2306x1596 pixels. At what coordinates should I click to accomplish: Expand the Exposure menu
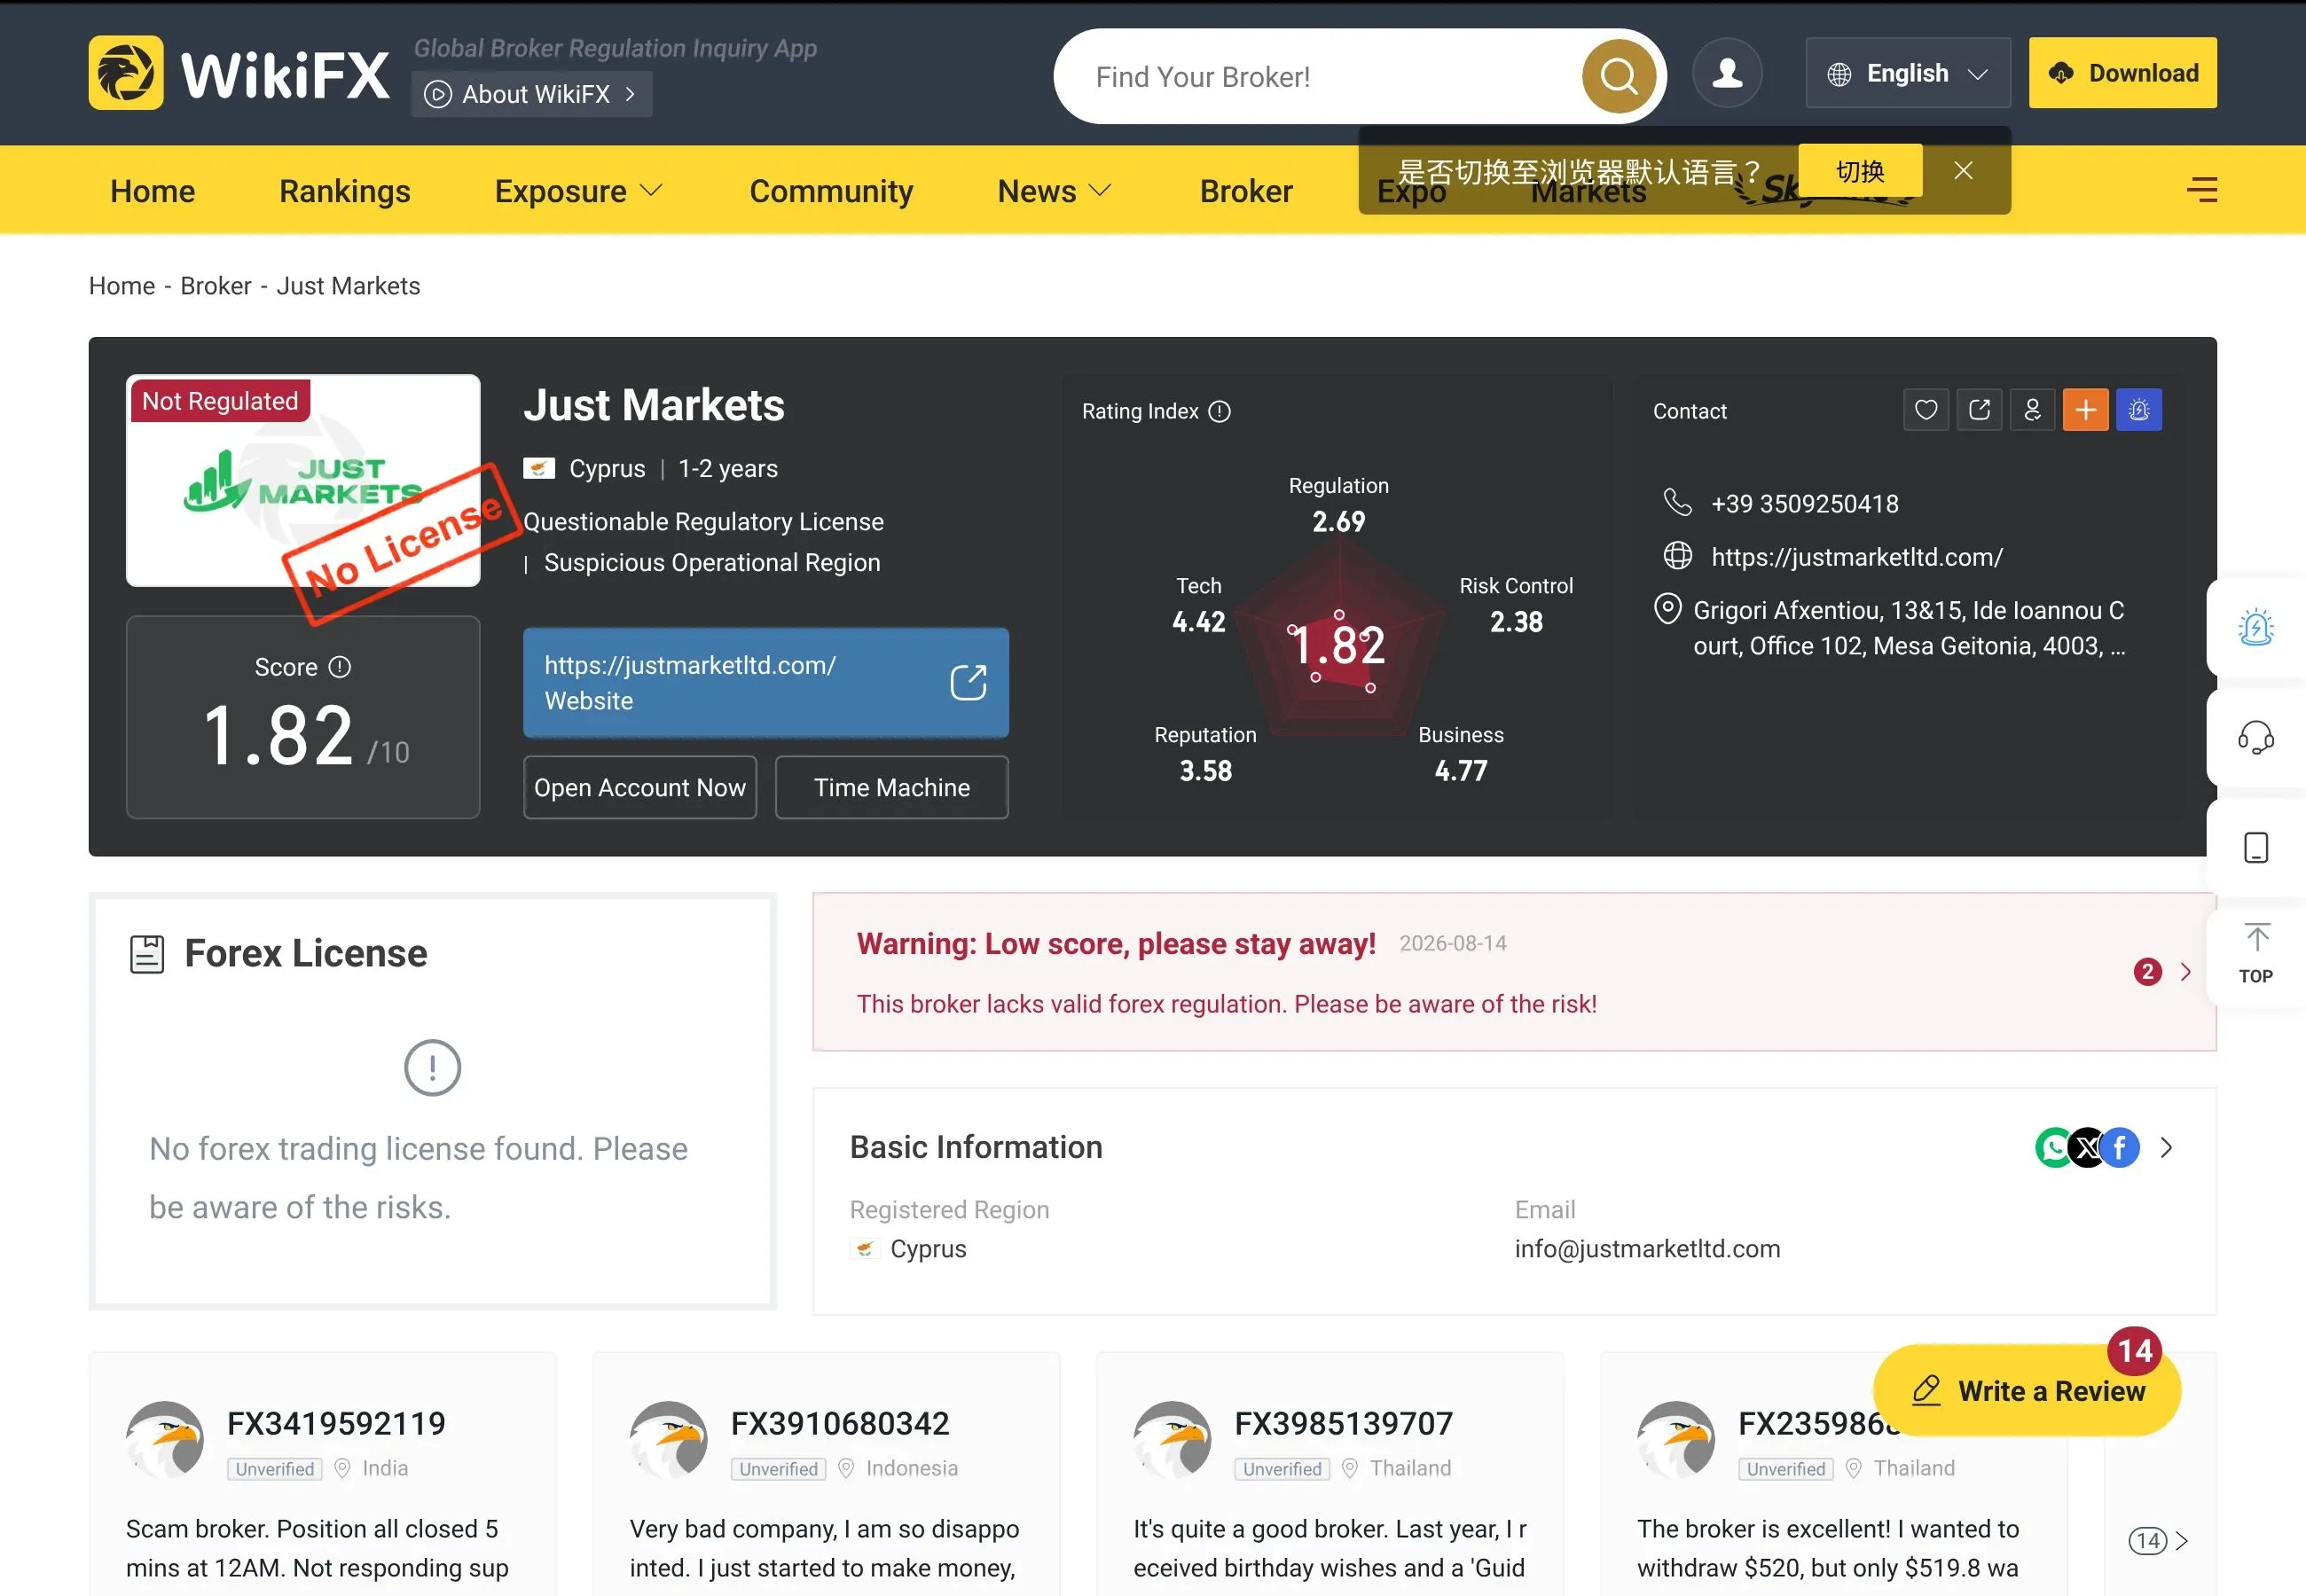578,191
